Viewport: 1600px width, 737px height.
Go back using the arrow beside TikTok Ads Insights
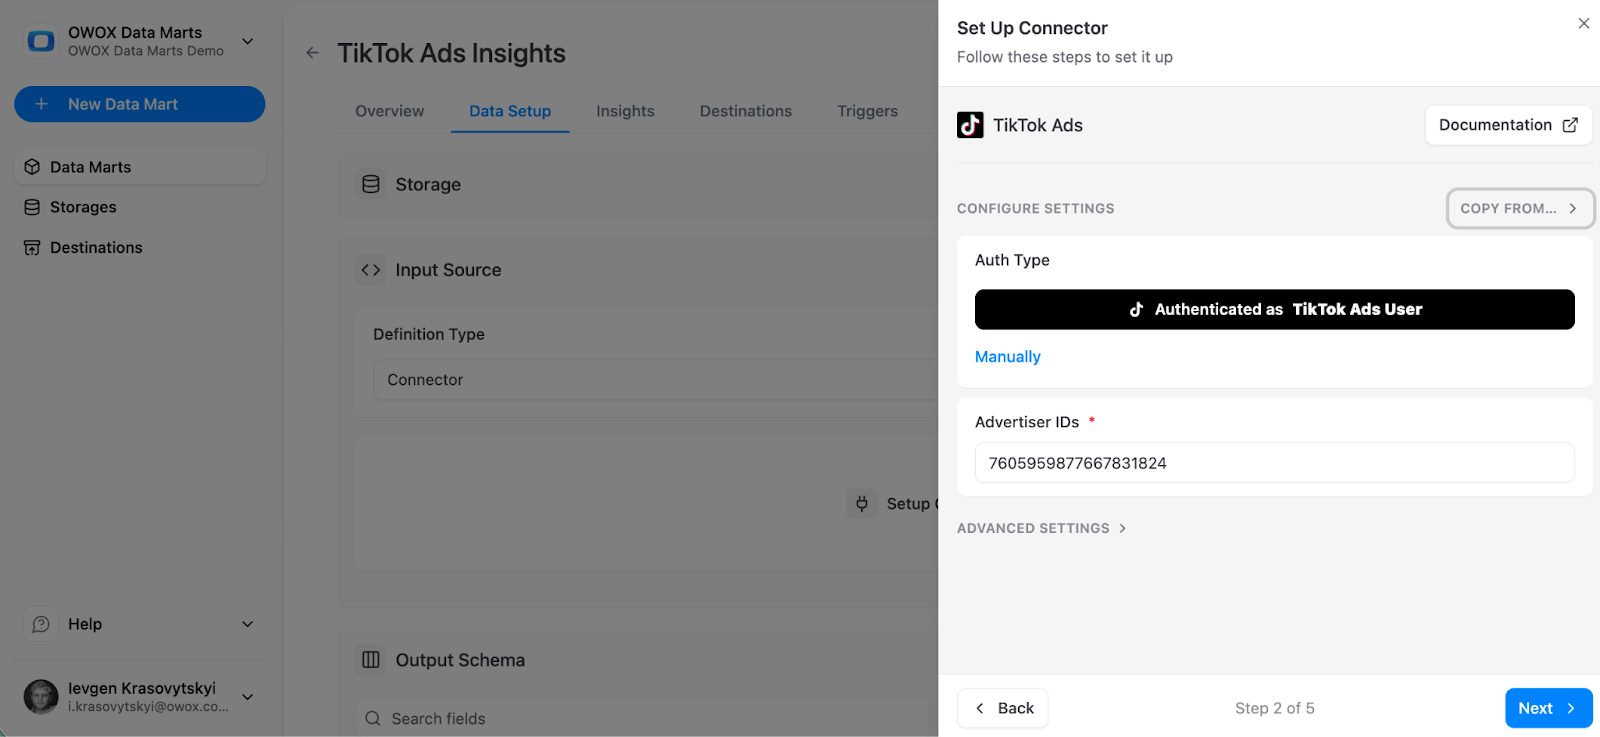pyautogui.click(x=312, y=53)
